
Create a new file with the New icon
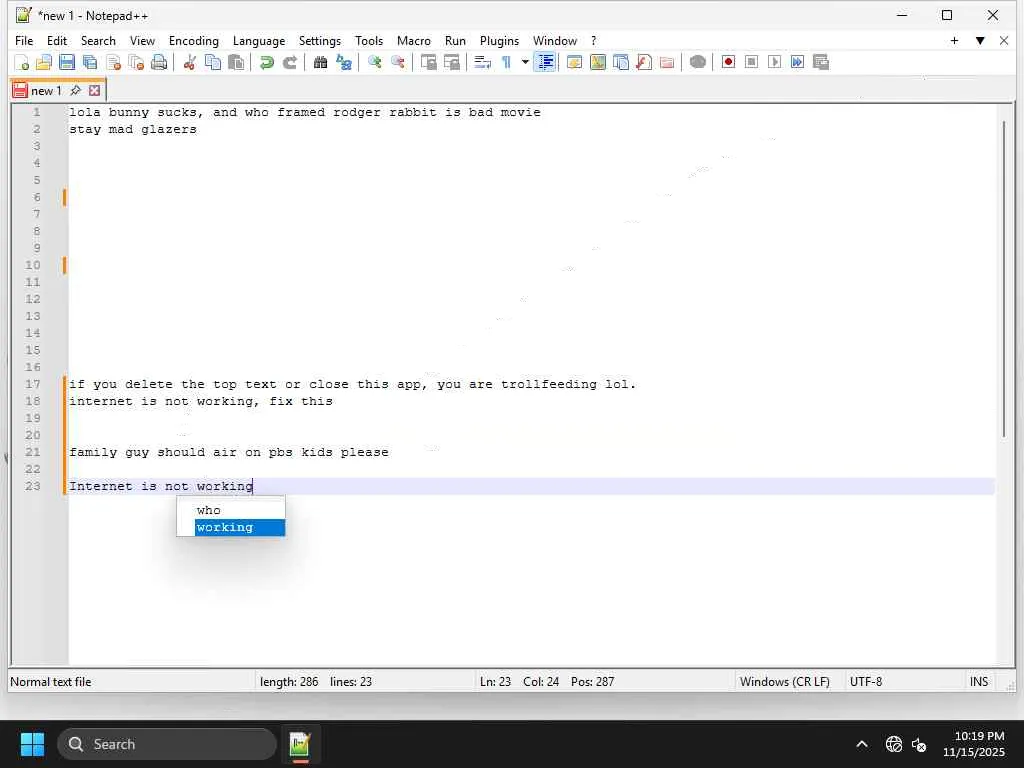21,62
